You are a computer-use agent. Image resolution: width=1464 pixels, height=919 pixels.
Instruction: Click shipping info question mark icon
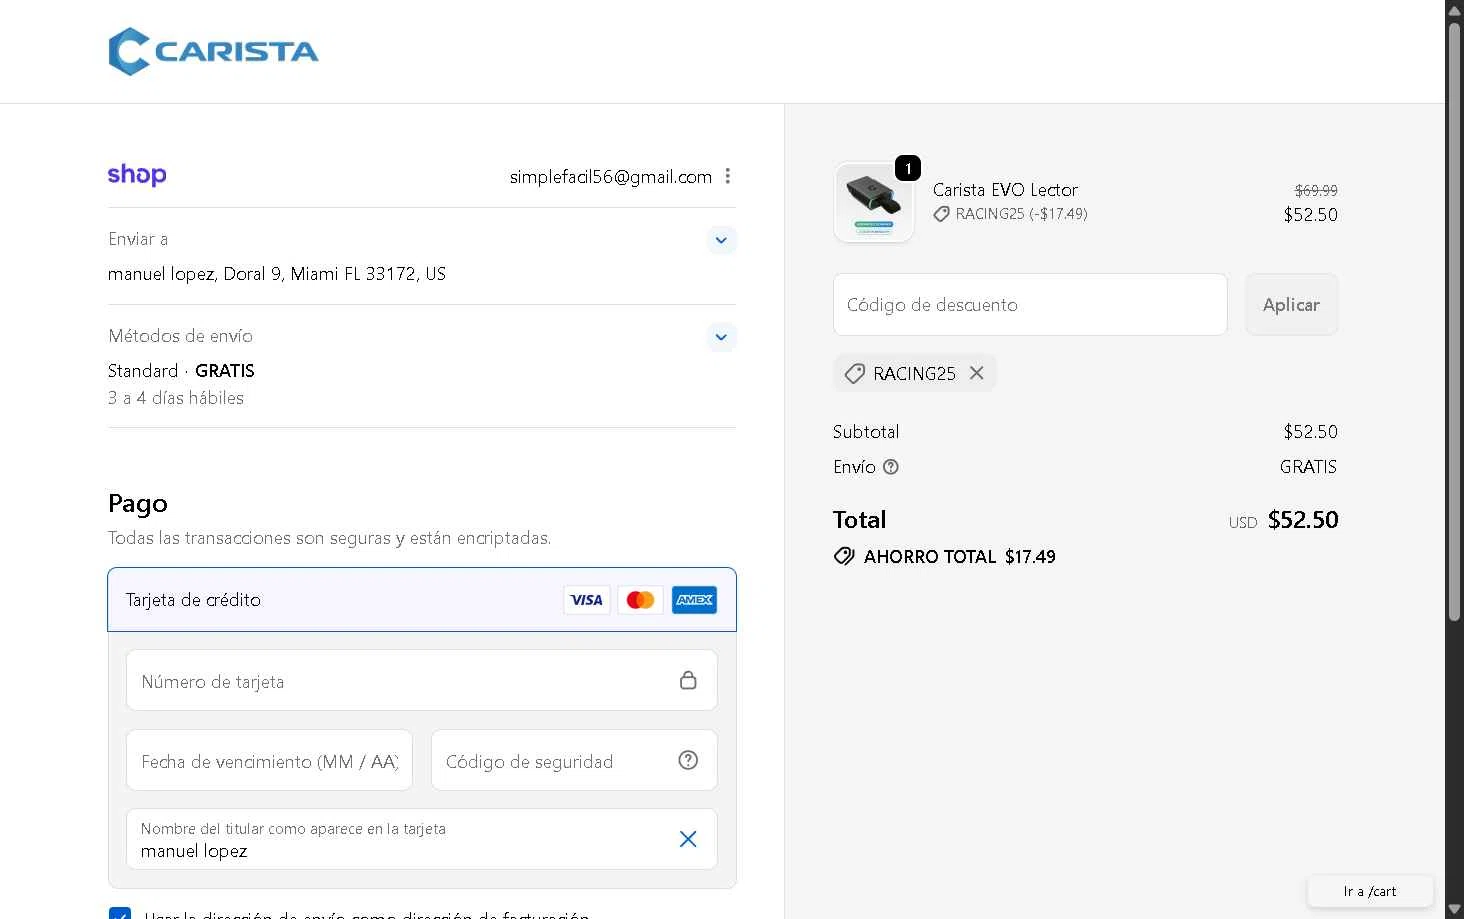[x=891, y=467]
